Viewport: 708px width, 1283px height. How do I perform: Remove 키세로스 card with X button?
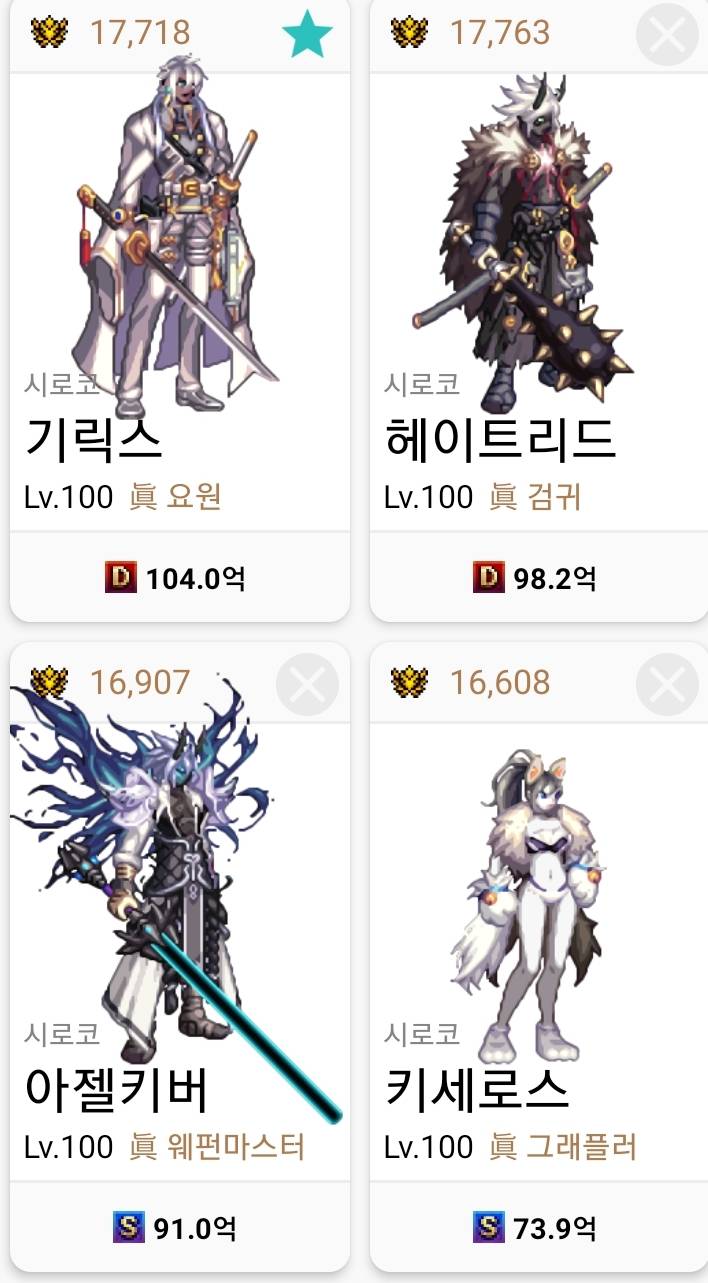click(x=667, y=684)
